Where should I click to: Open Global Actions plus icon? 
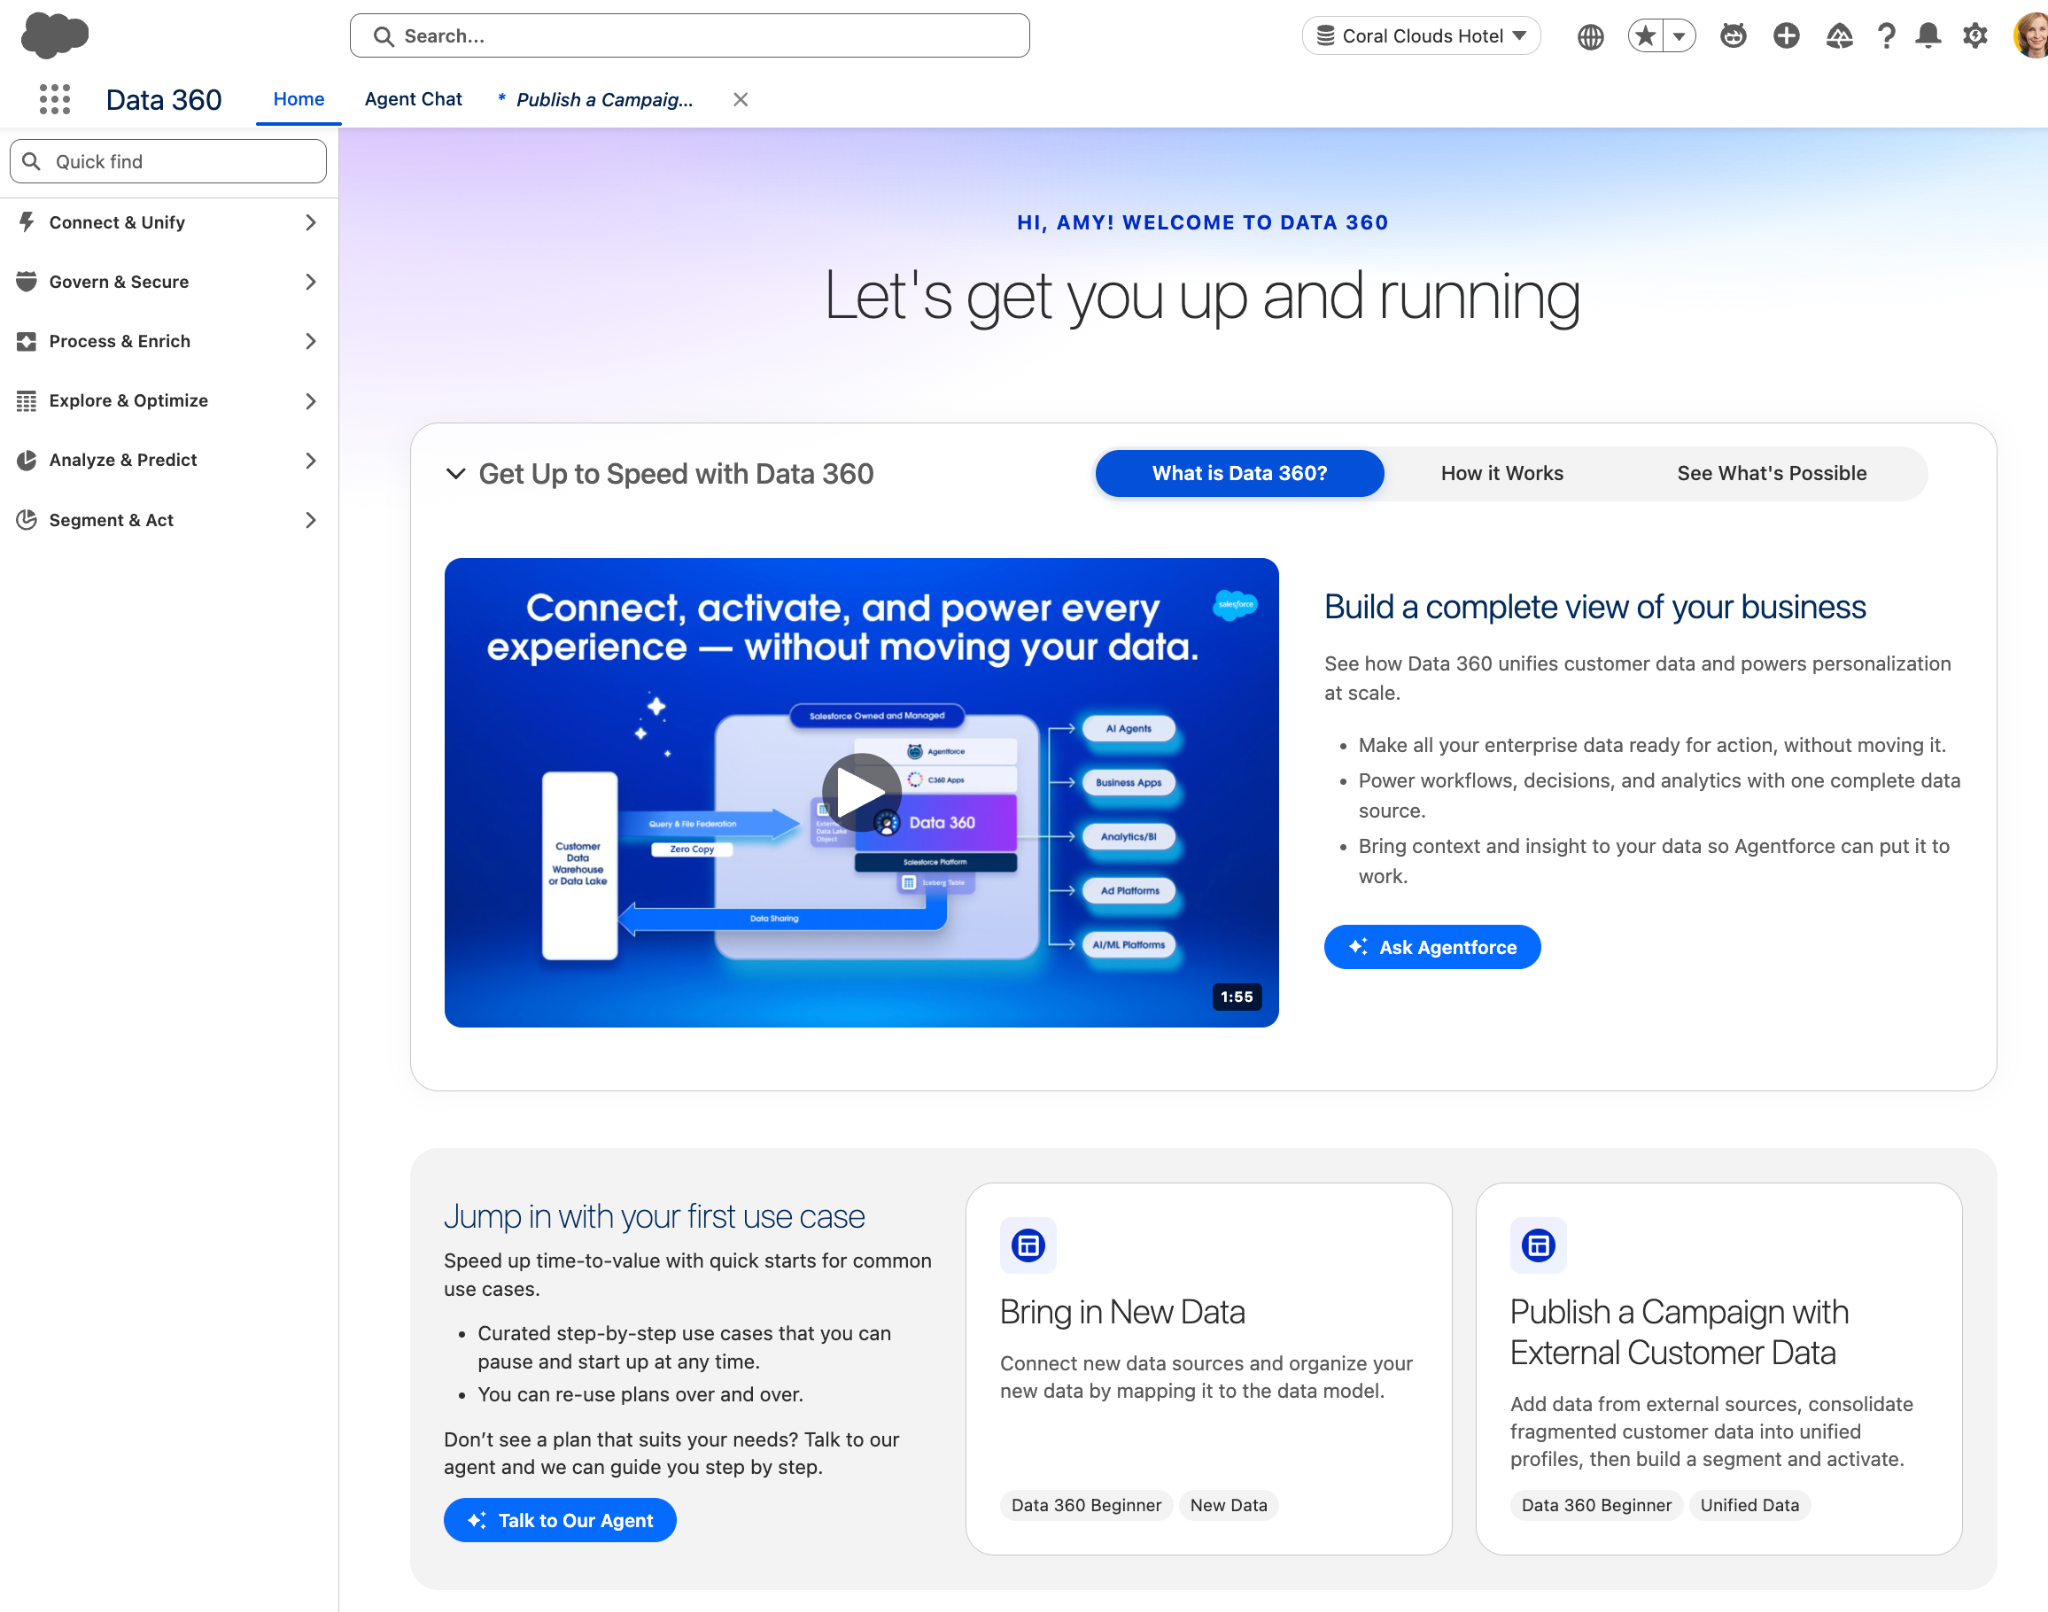(x=1786, y=36)
